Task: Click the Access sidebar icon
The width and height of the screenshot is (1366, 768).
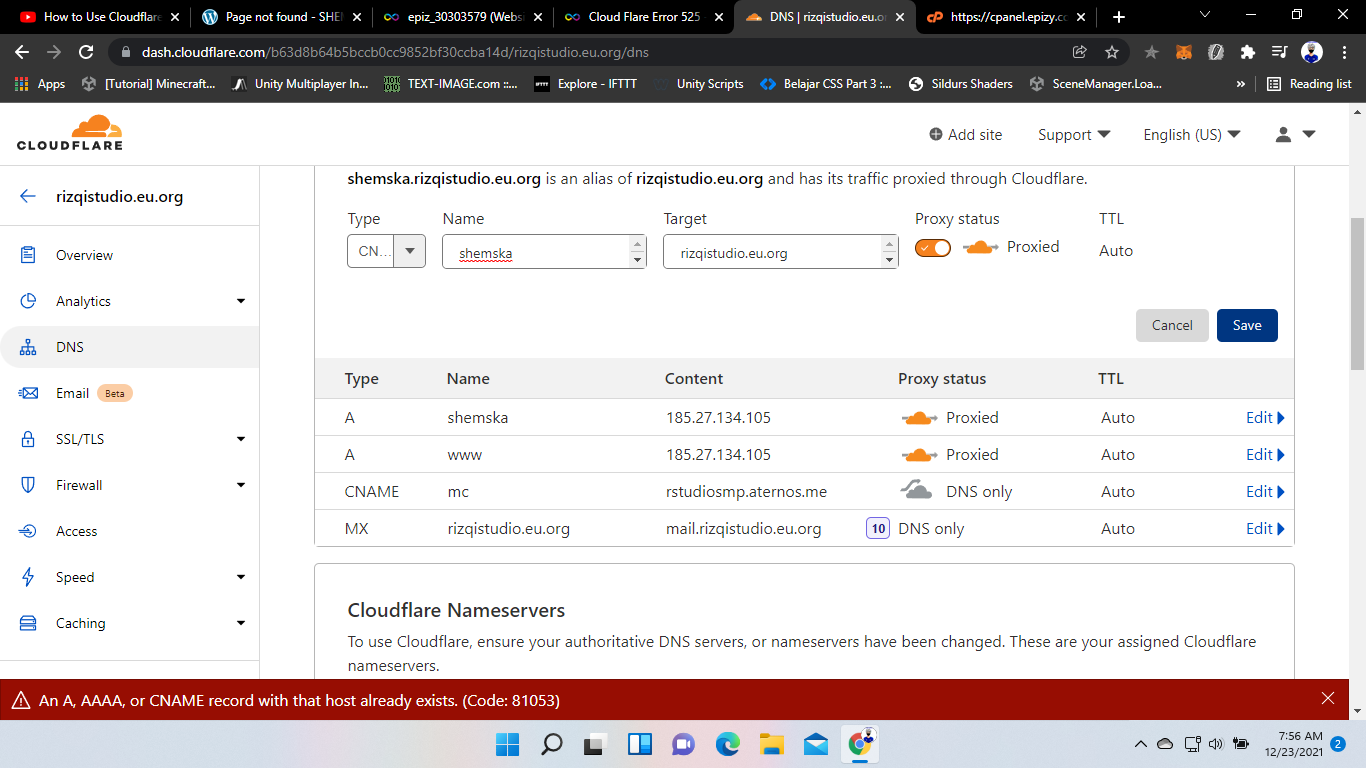Action: 28,531
